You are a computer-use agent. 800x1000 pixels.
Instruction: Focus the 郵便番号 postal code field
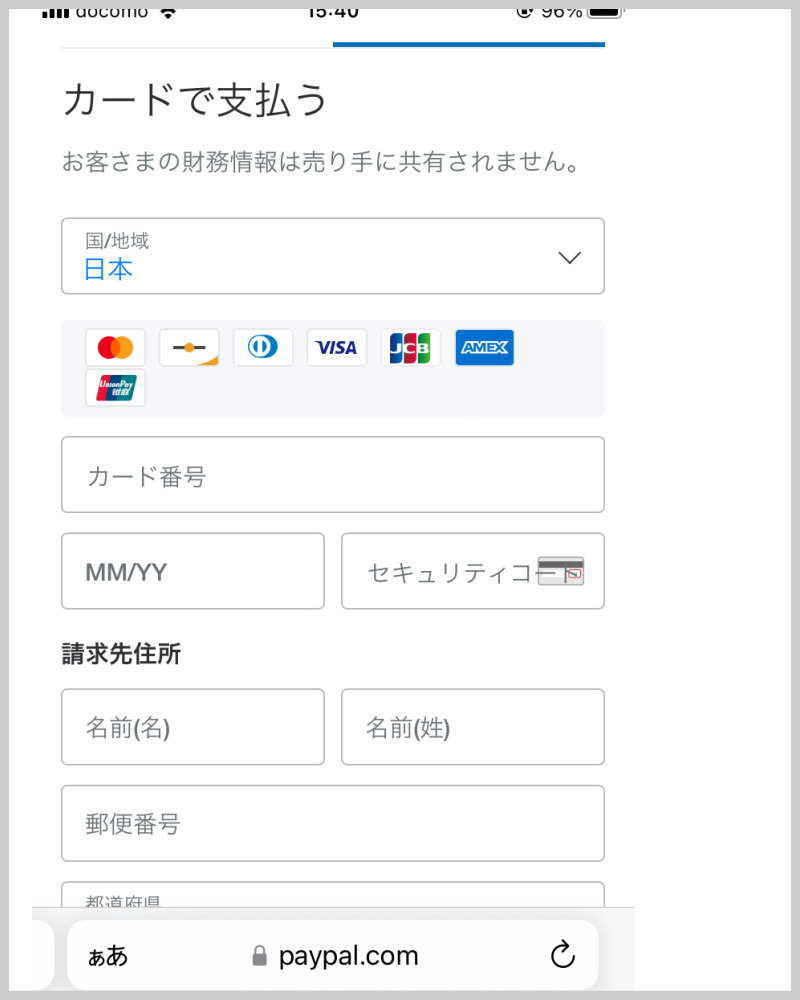tap(332, 823)
